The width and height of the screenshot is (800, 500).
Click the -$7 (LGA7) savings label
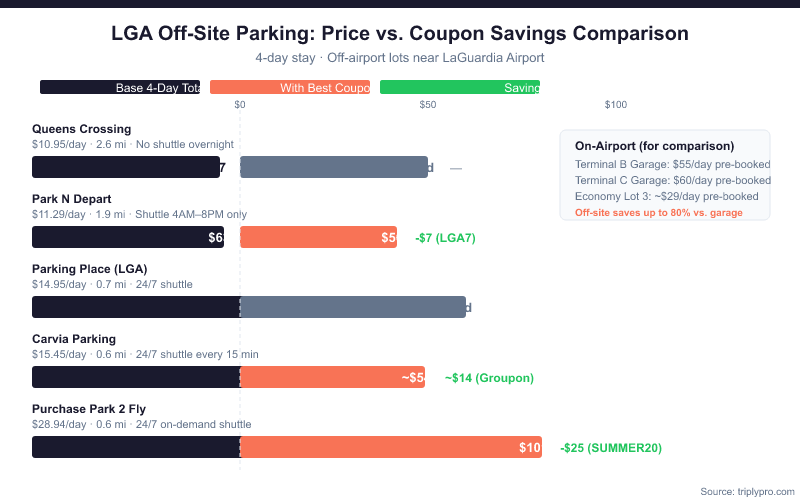tap(444, 238)
